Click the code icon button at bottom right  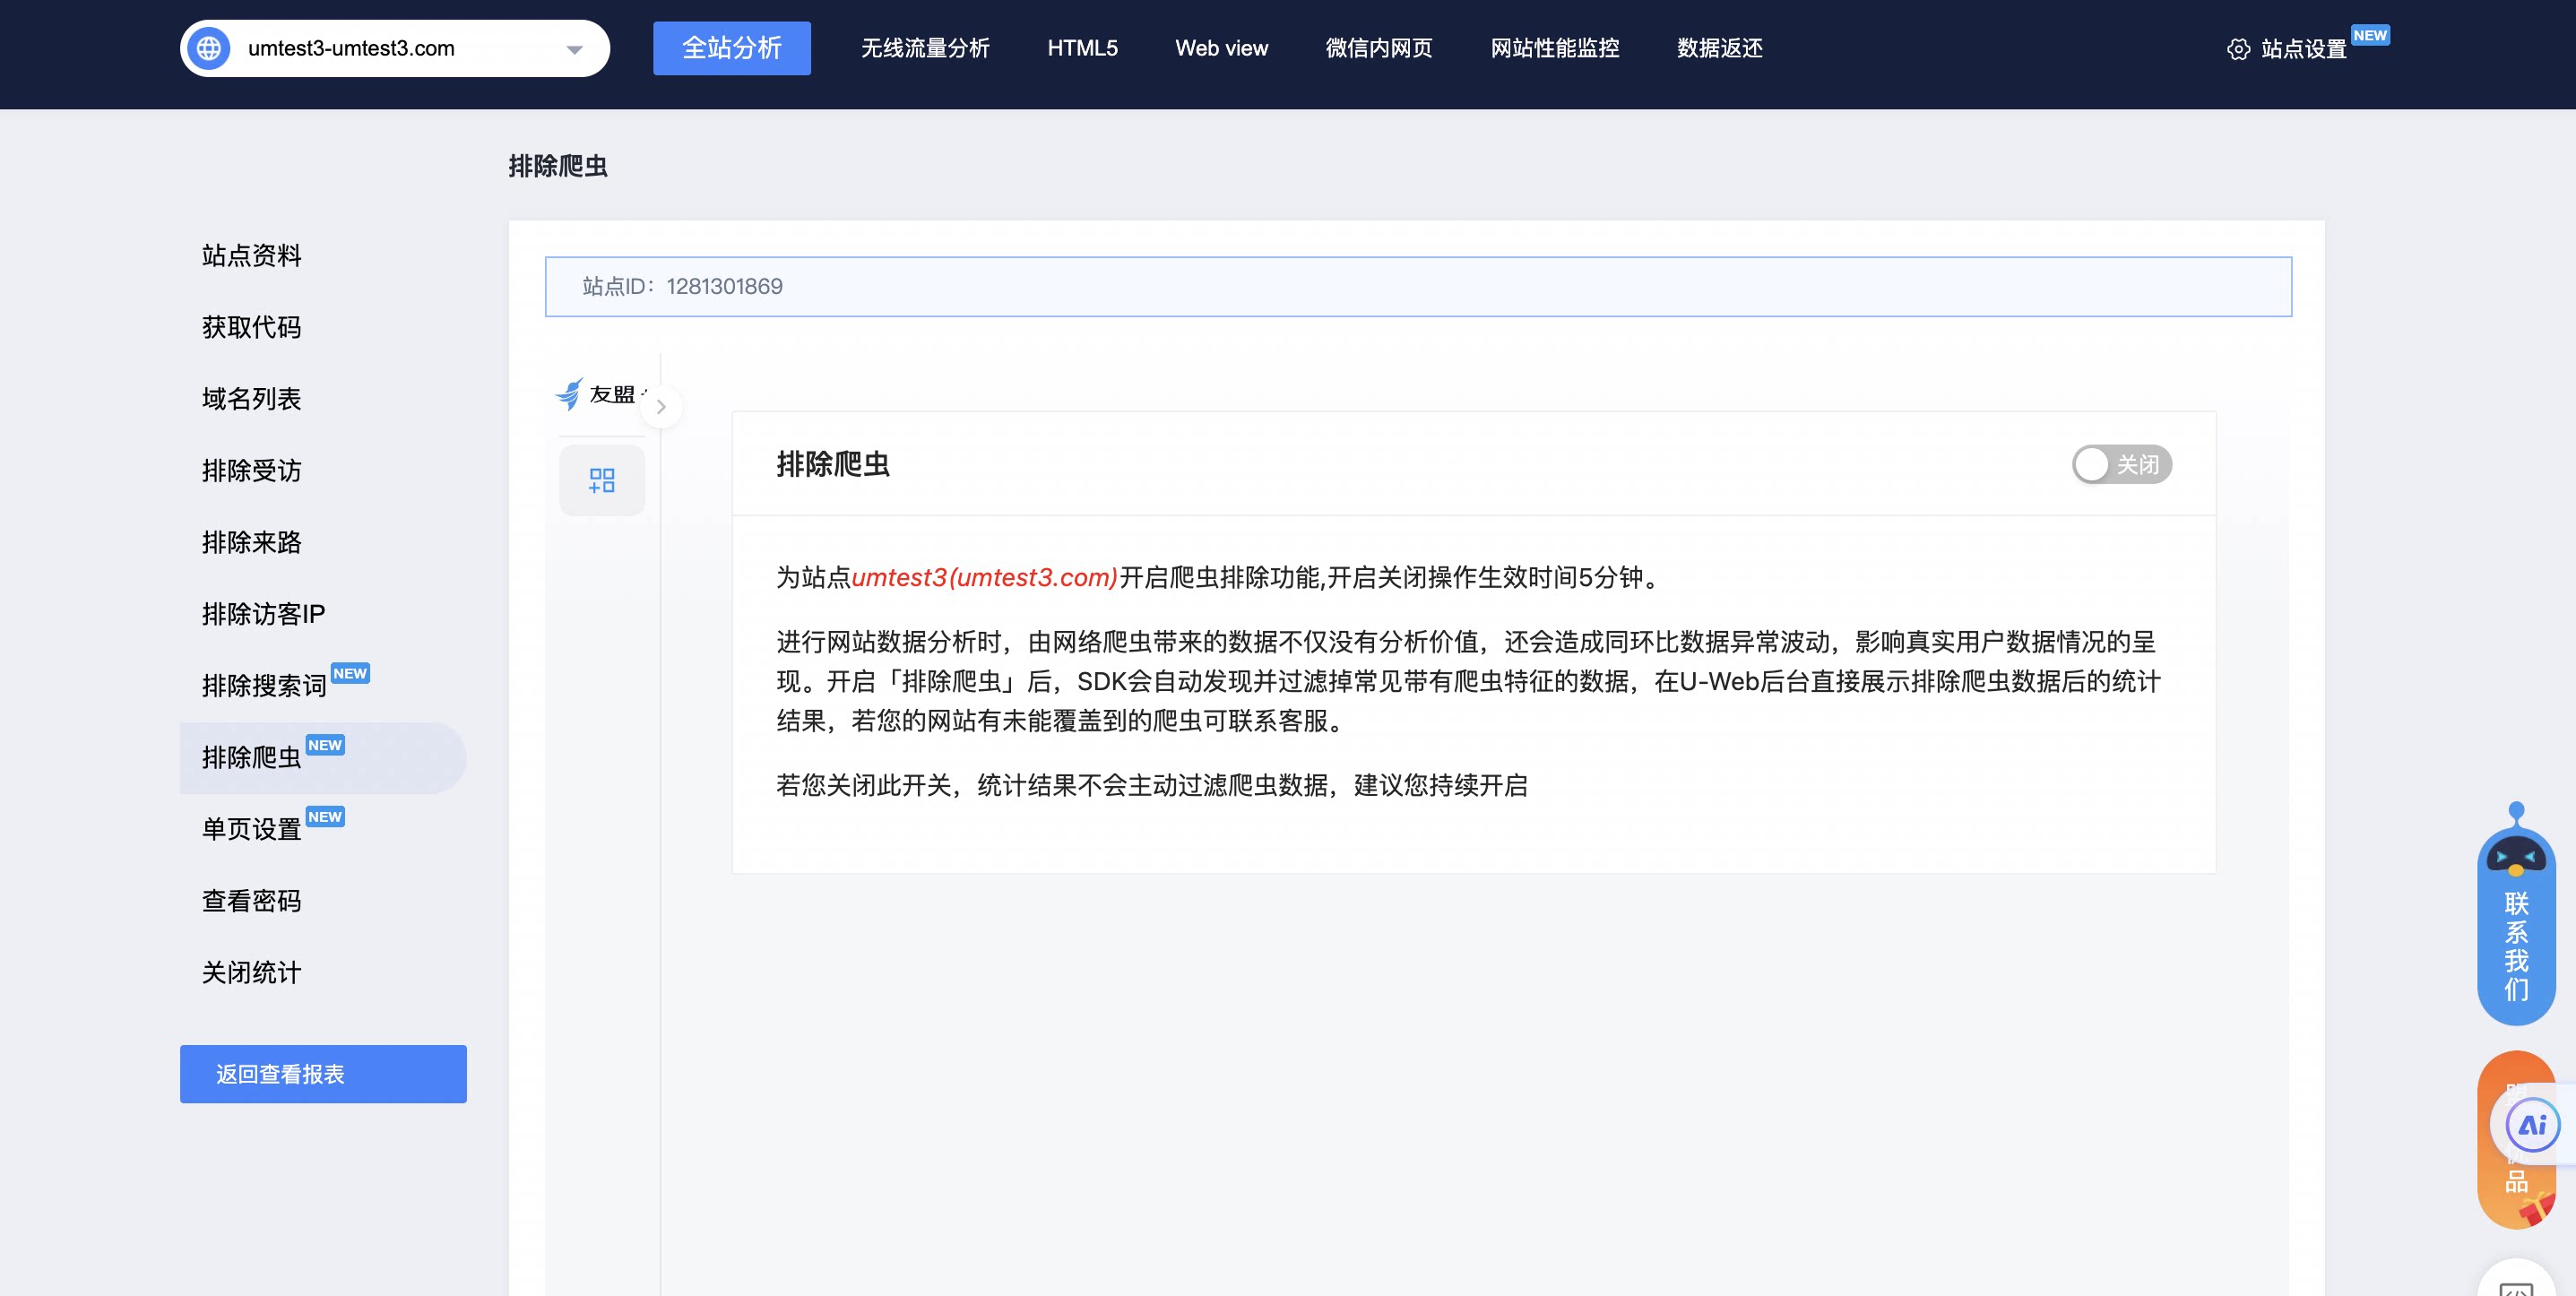(2516, 1284)
